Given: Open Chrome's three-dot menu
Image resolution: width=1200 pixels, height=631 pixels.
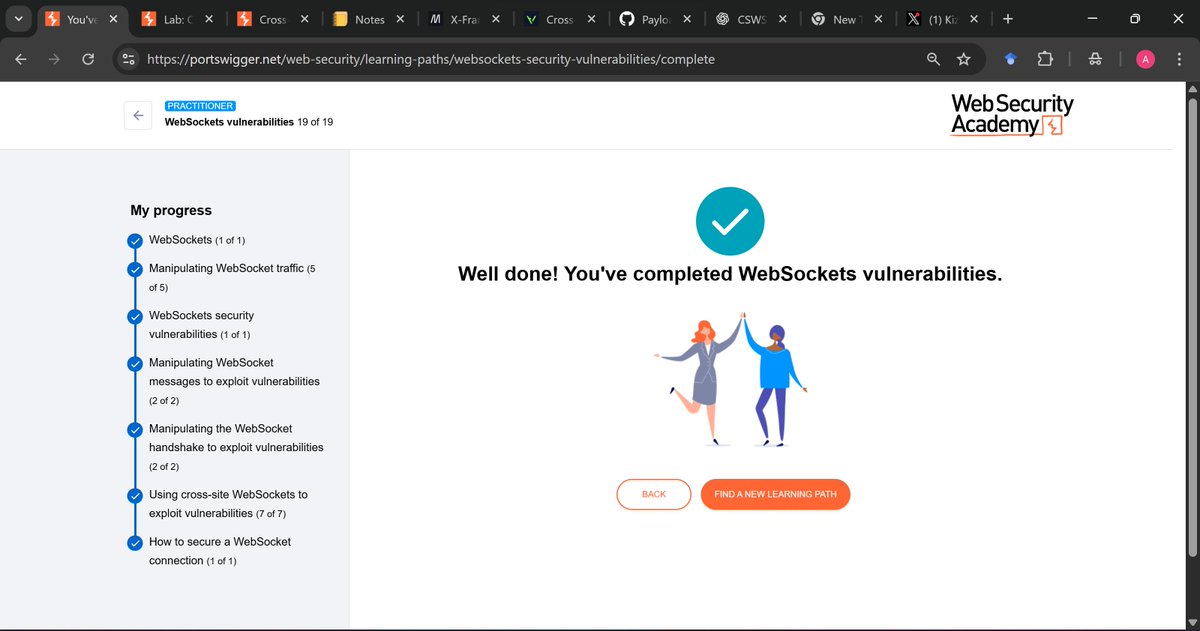Looking at the screenshot, I should [x=1180, y=59].
